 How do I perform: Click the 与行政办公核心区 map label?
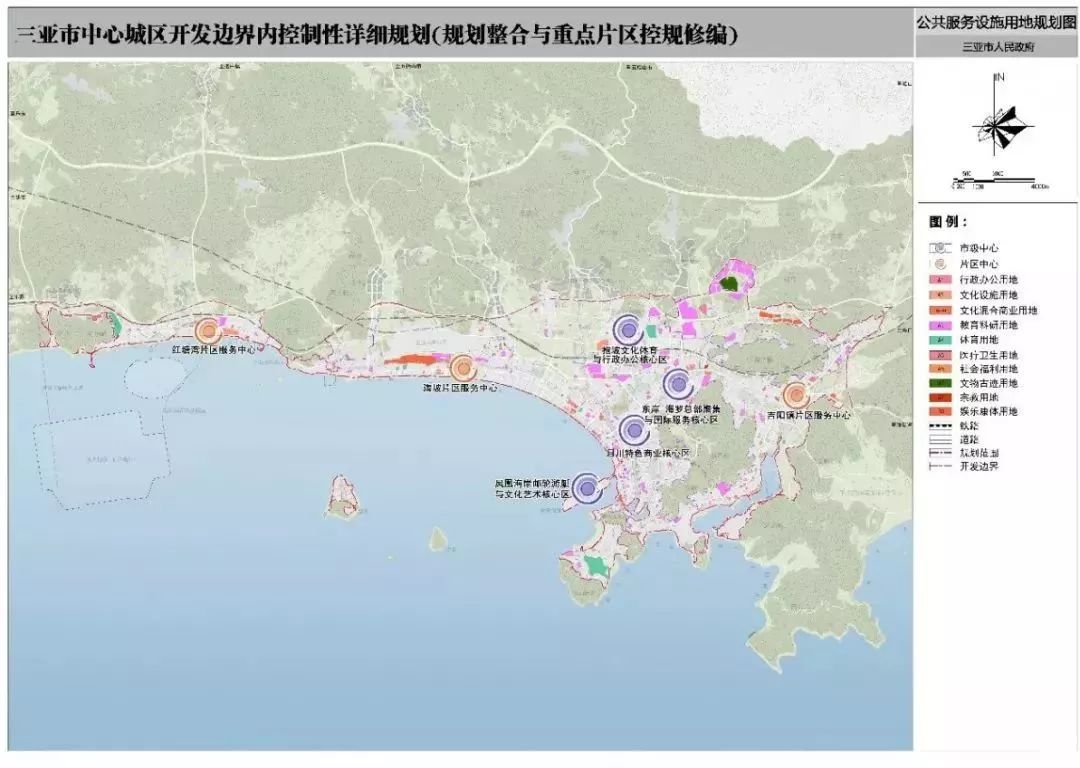point(630,360)
